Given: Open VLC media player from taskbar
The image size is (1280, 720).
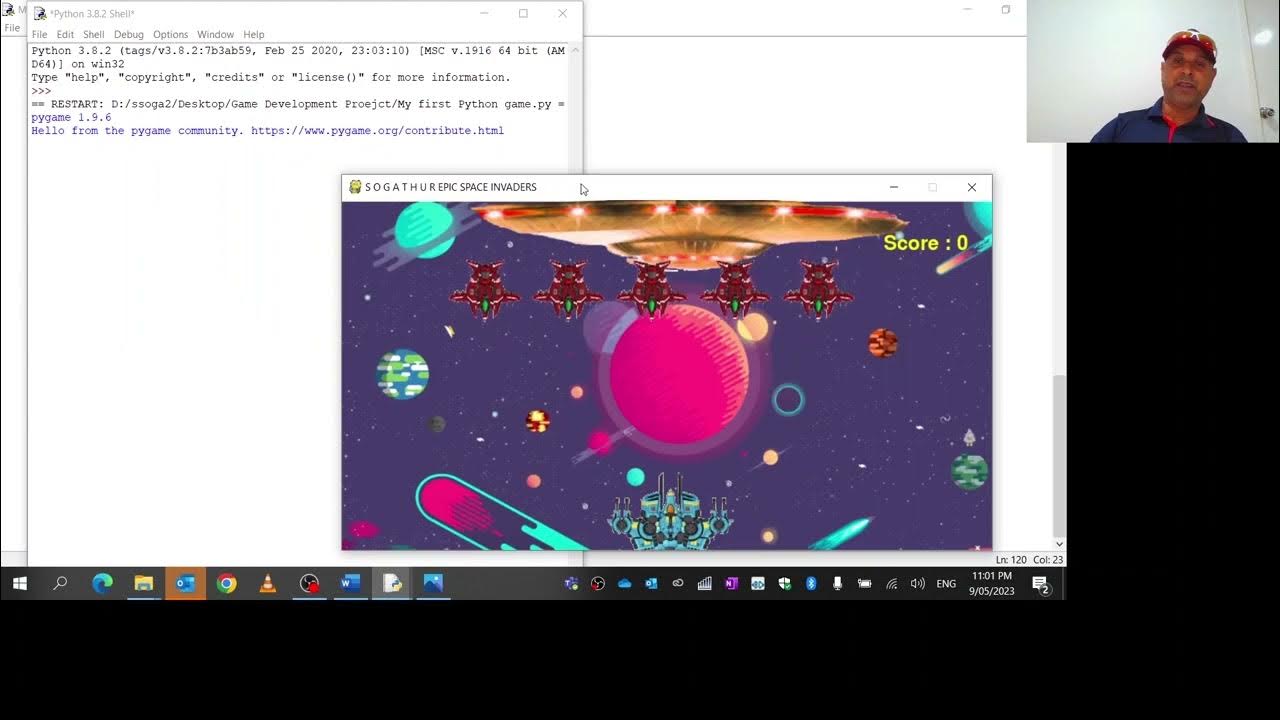Looking at the screenshot, I should [x=268, y=583].
